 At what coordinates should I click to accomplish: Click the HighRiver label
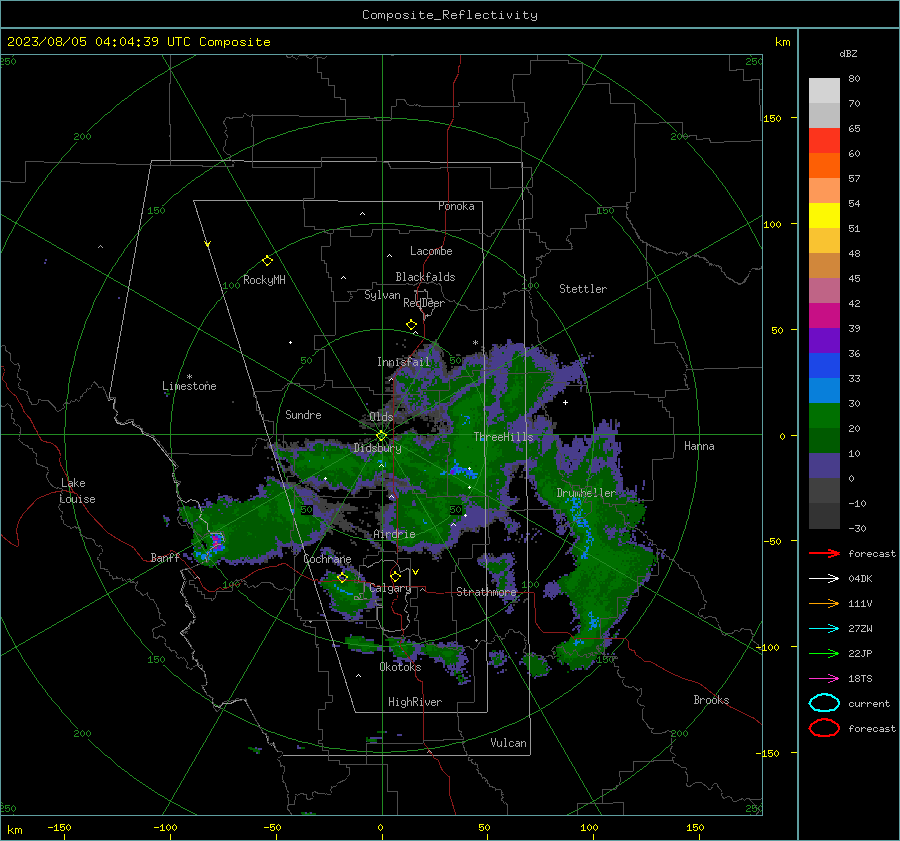(415, 702)
